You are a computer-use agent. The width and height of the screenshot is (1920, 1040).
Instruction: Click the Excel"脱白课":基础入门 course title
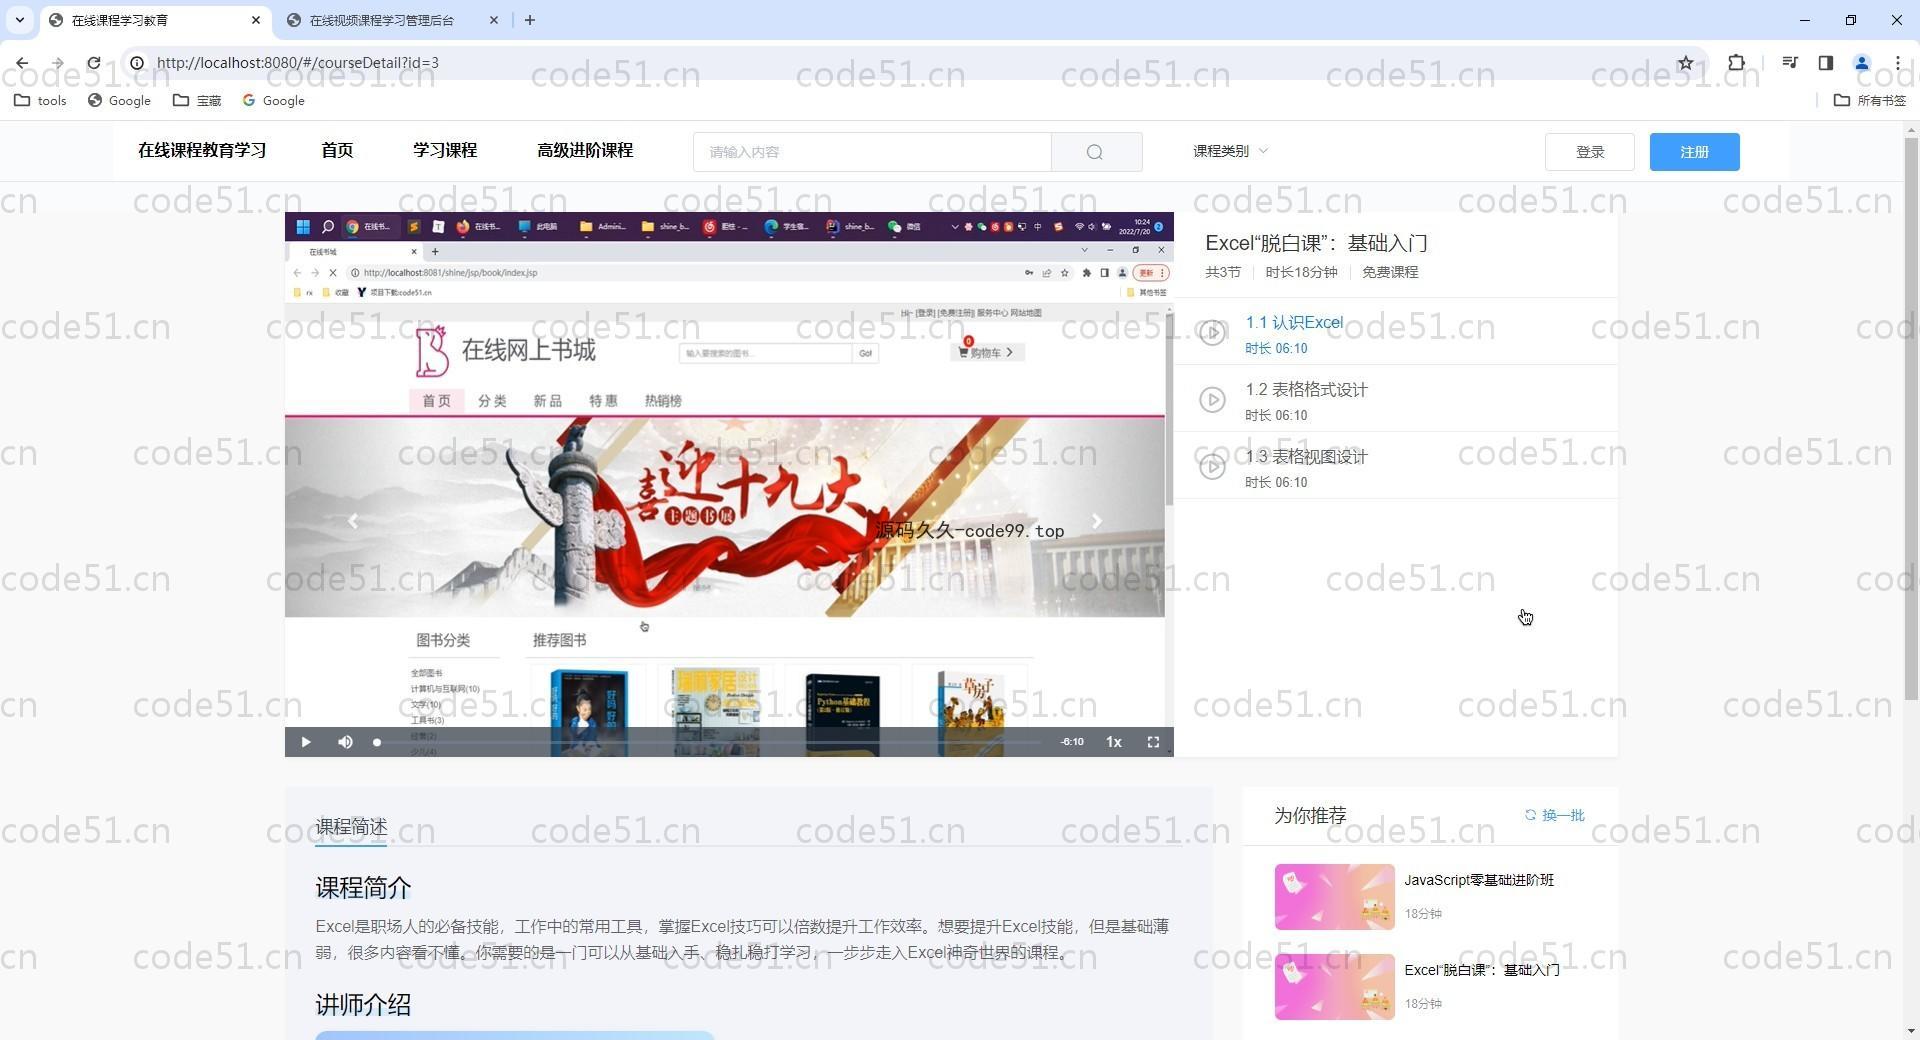coord(1316,243)
